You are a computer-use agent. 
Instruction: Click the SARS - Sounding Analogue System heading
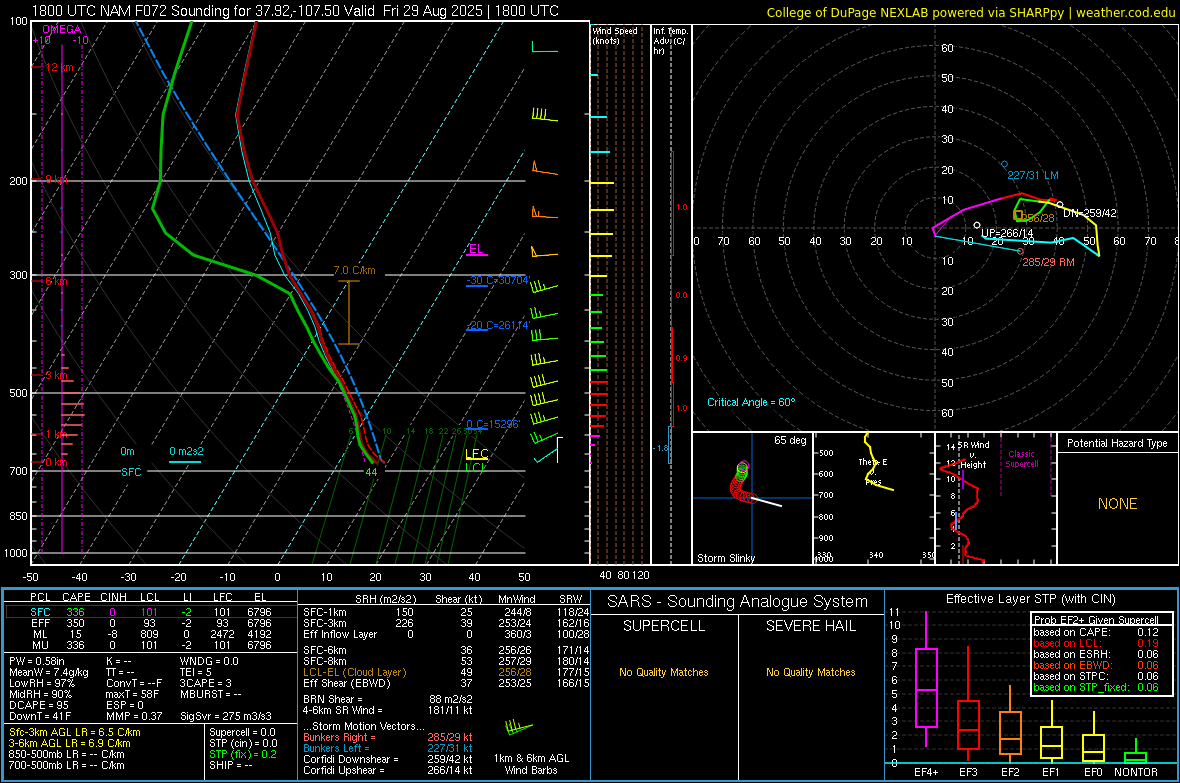click(x=738, y=602)
